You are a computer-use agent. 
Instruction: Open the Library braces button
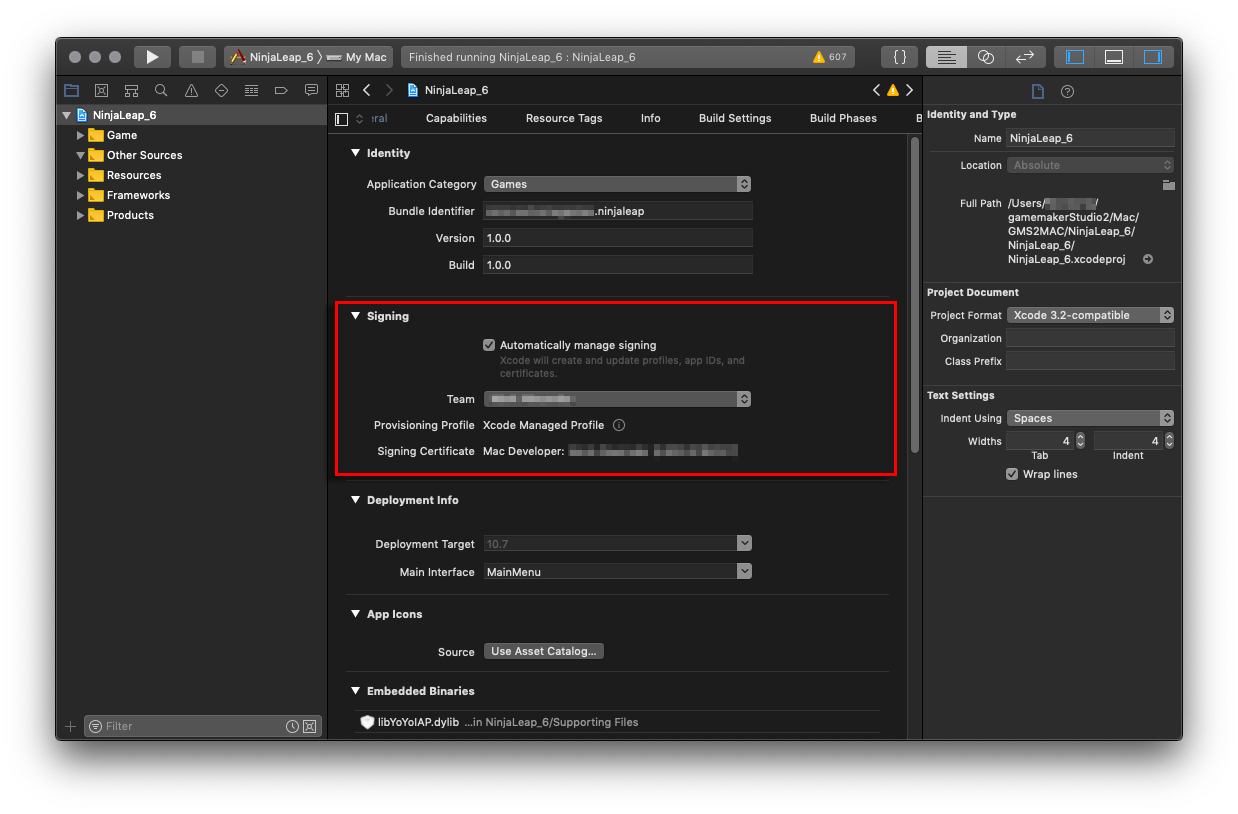[x=900, y=57]
